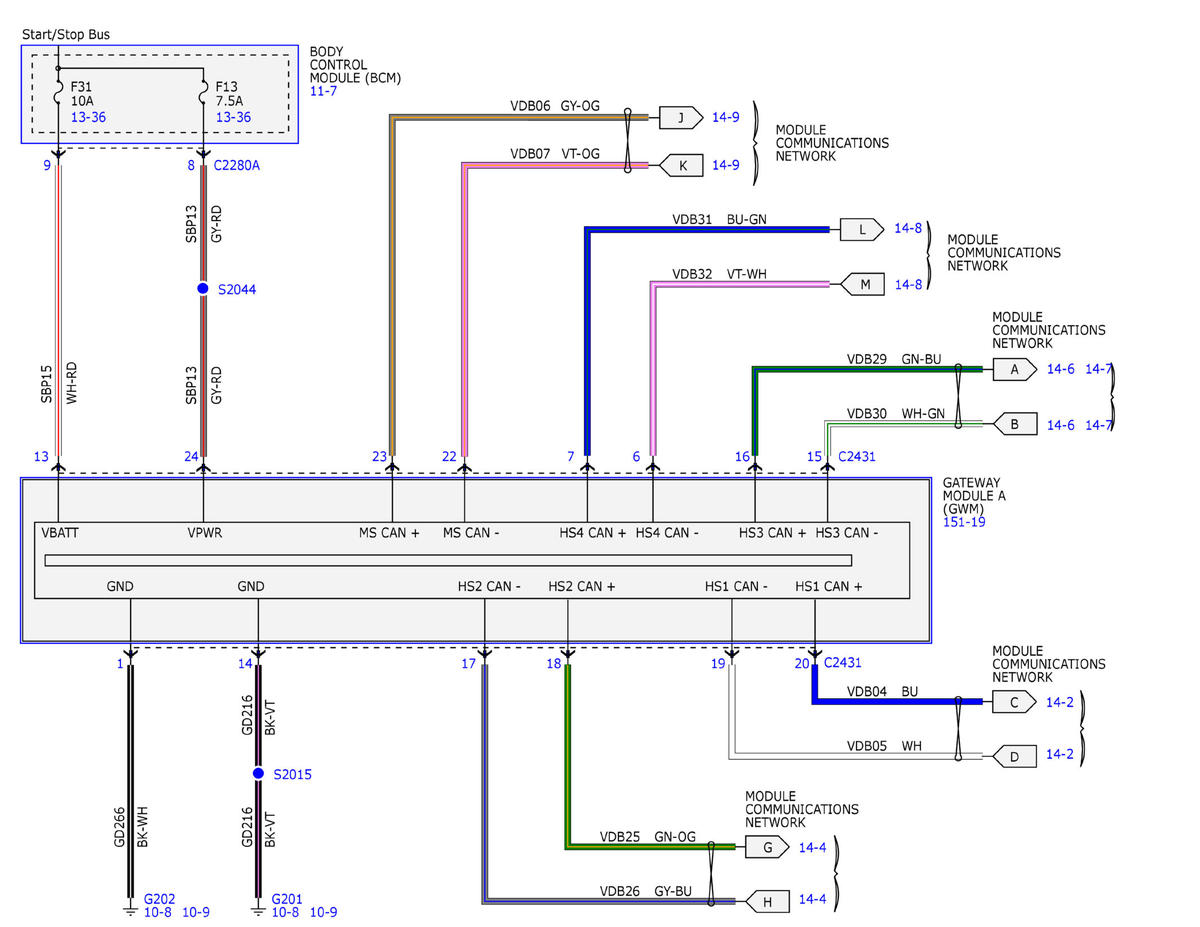The image size is (1200, 927).
Task: Click the F13 7.5A fuse label
Action: point(229,93)
